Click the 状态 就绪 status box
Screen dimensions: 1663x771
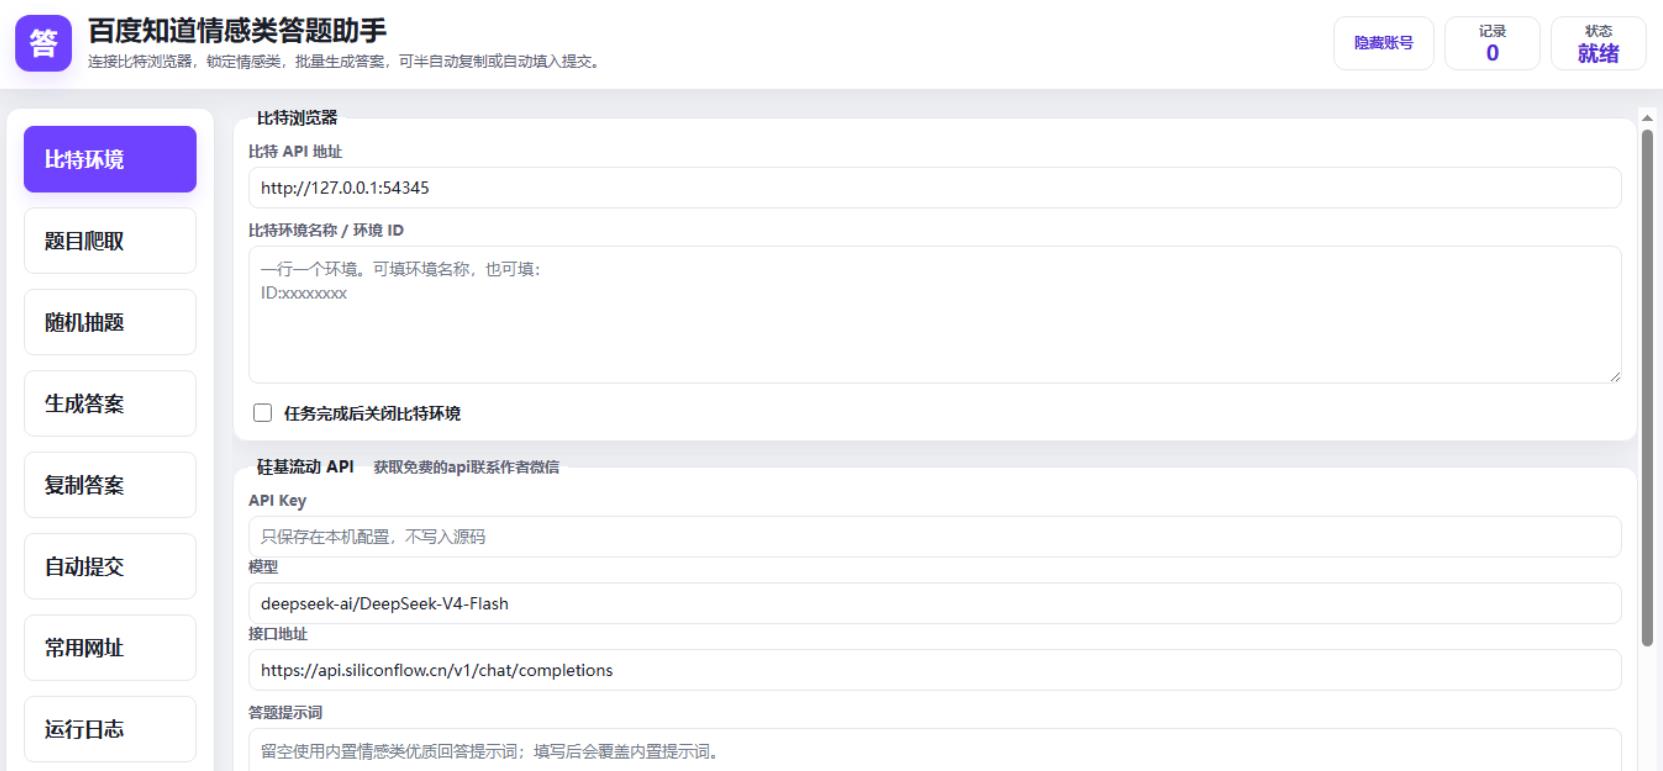point(1598,43)
